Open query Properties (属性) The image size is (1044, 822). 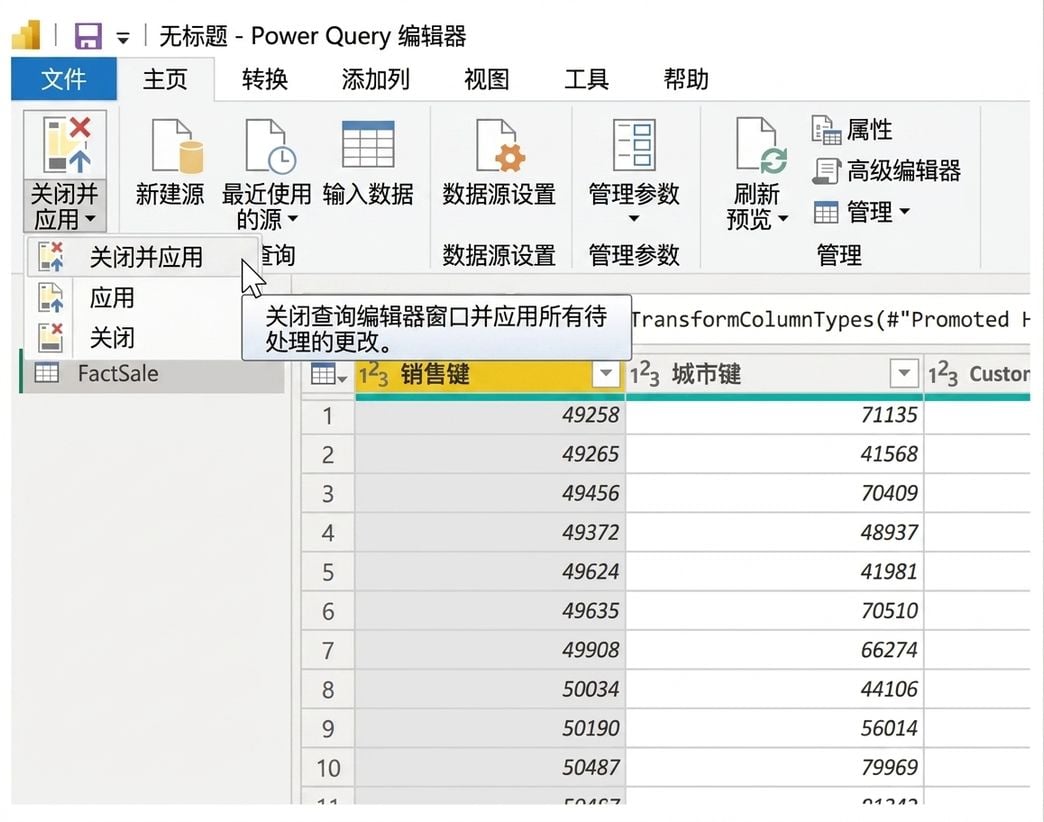[852, 130]
